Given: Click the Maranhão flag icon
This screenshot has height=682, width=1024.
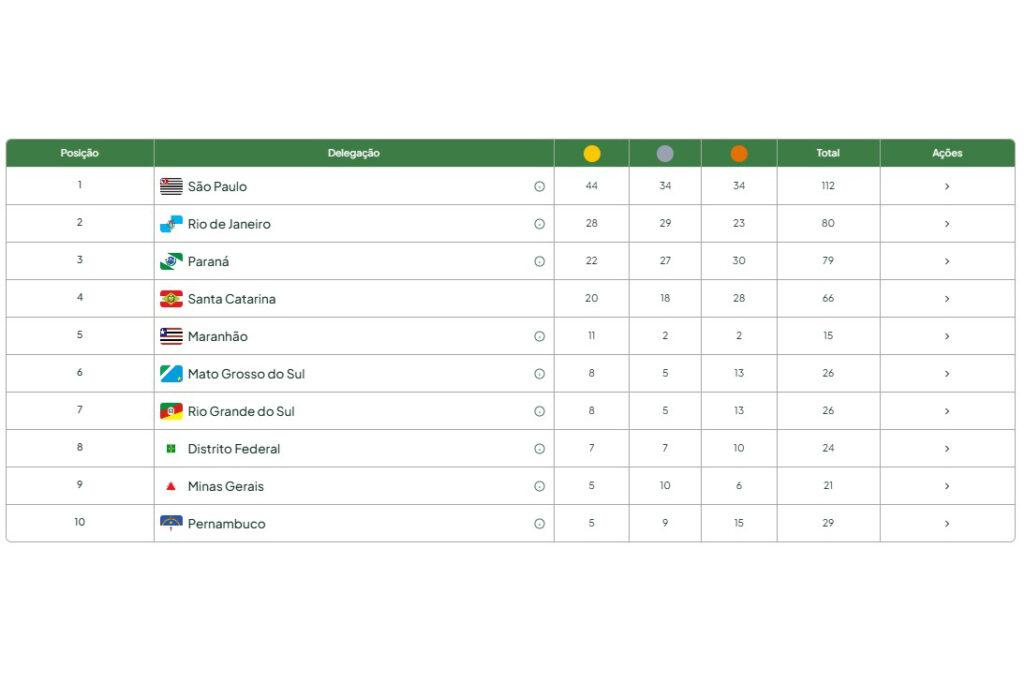Looking at the screenshot, I should (171, 336).
